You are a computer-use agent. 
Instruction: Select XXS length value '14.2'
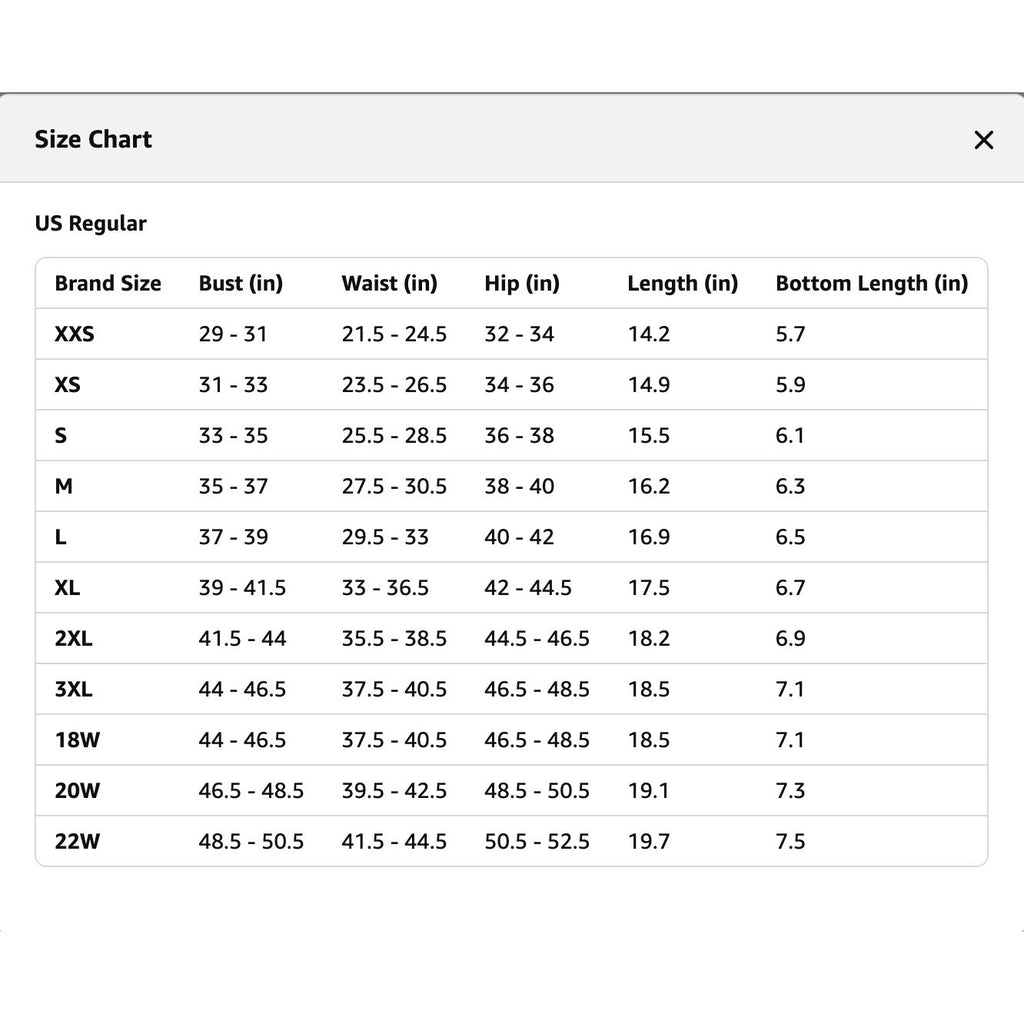click(x=648, y=334)
